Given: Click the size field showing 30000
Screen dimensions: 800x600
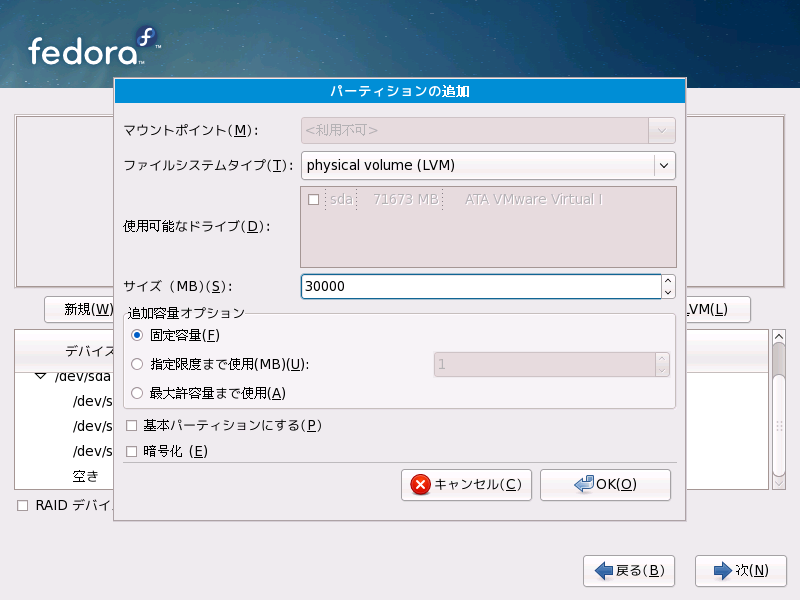Looking at the screenshot, I should tap(481, 286).
